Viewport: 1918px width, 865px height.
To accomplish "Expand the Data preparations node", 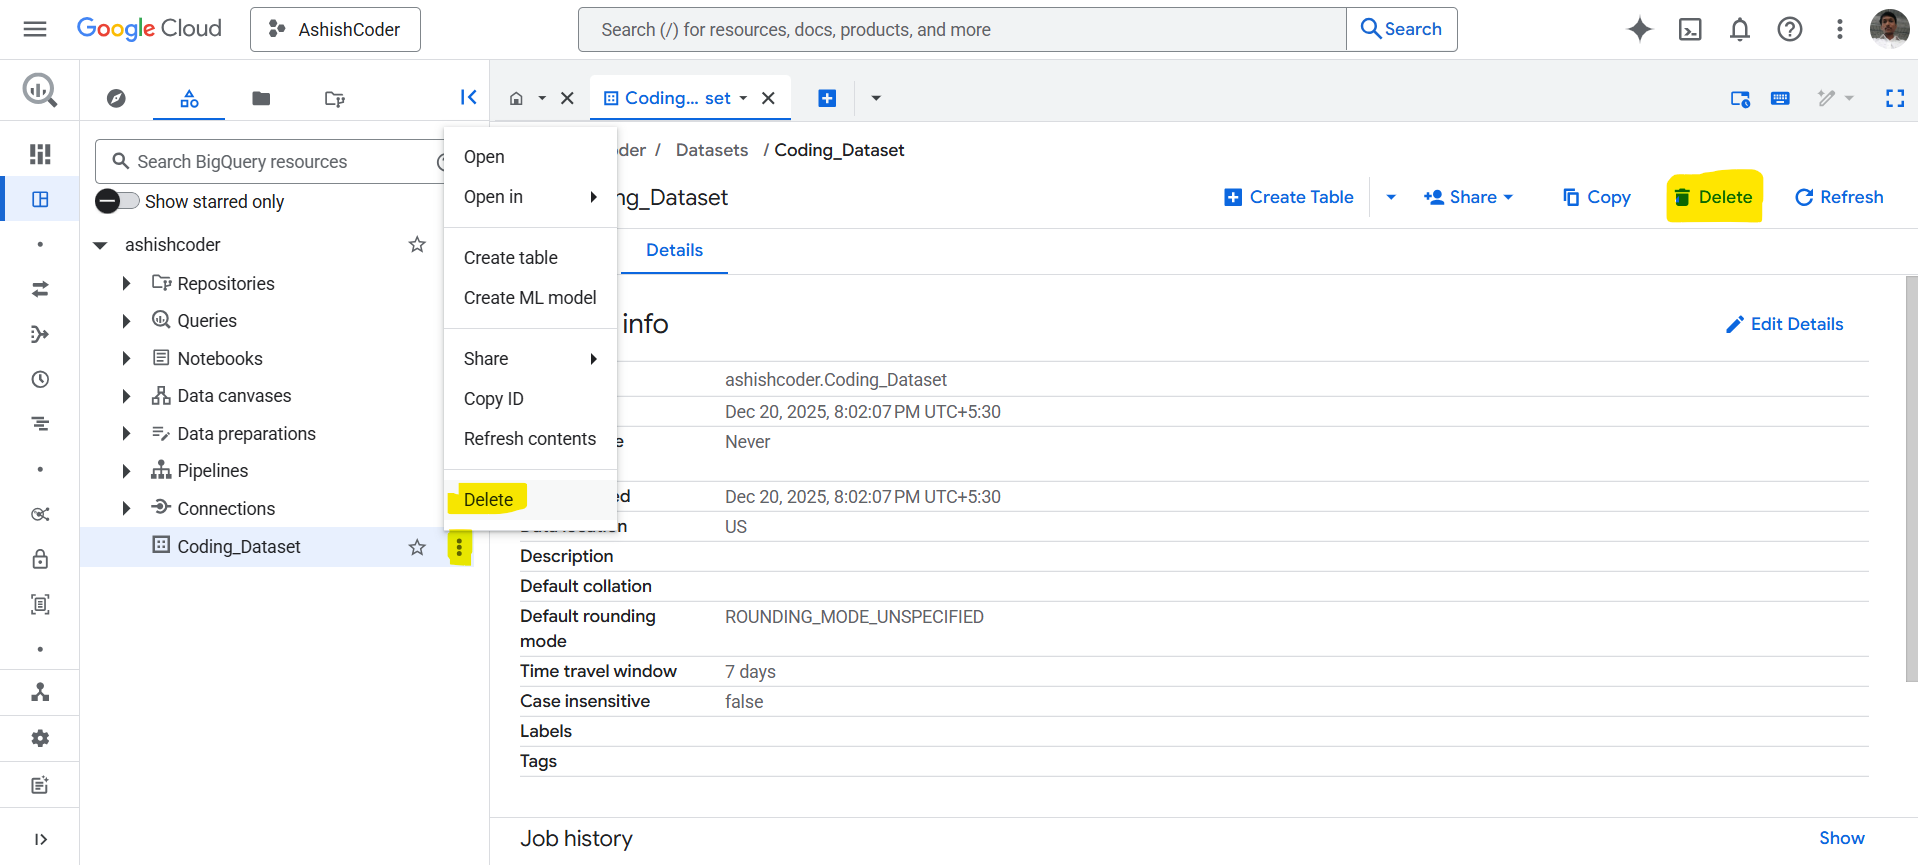I will (x=126, y=433).
